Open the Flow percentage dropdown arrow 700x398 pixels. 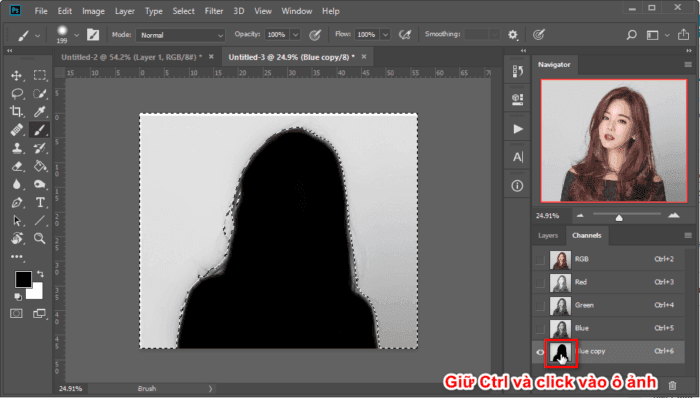pyautogui.click(x=385, y=35)
